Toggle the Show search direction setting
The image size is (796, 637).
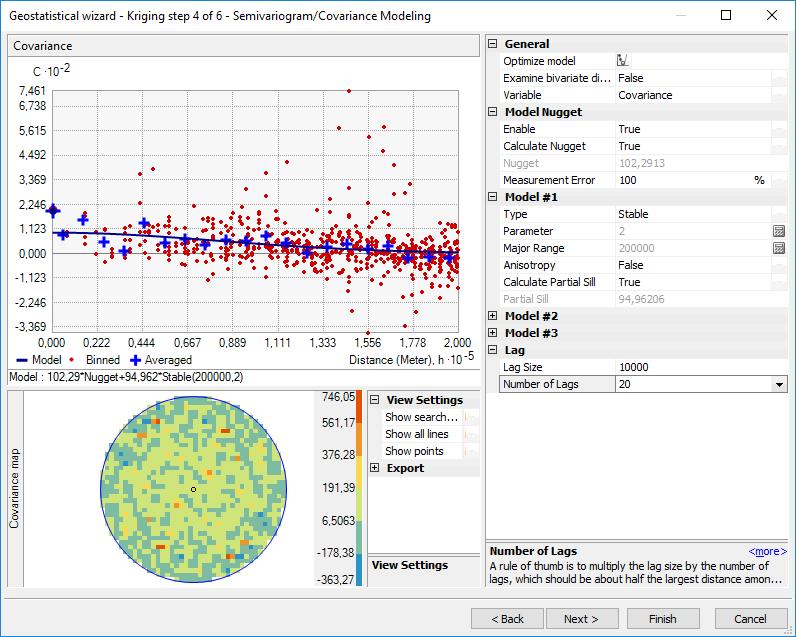click(x=471, y=417)
